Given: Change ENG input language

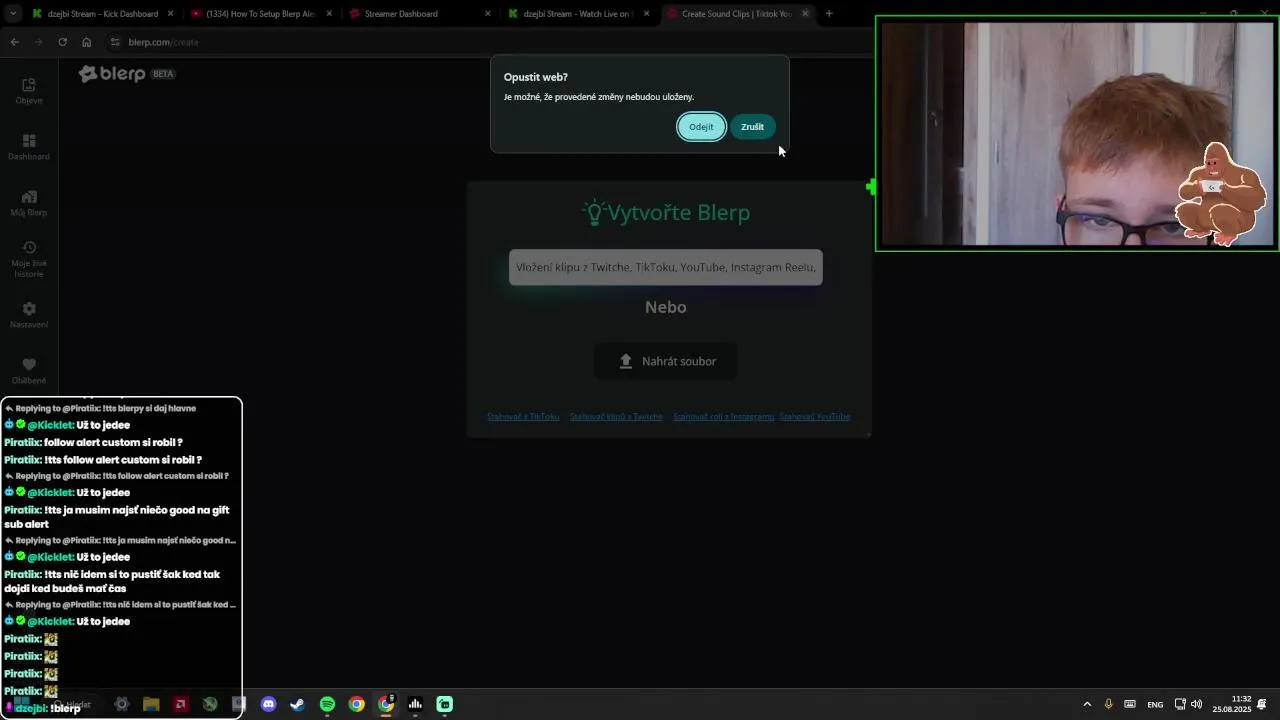Looking at the screenshot, I should (x=1155, y=705).
